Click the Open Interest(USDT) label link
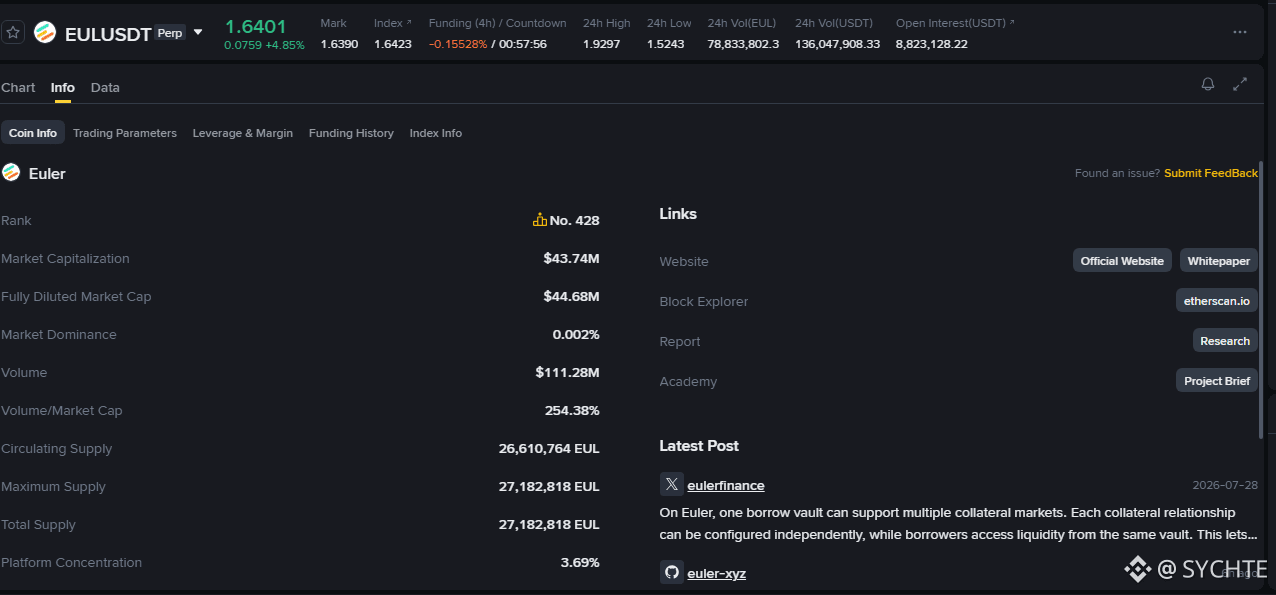 point(955,22)
